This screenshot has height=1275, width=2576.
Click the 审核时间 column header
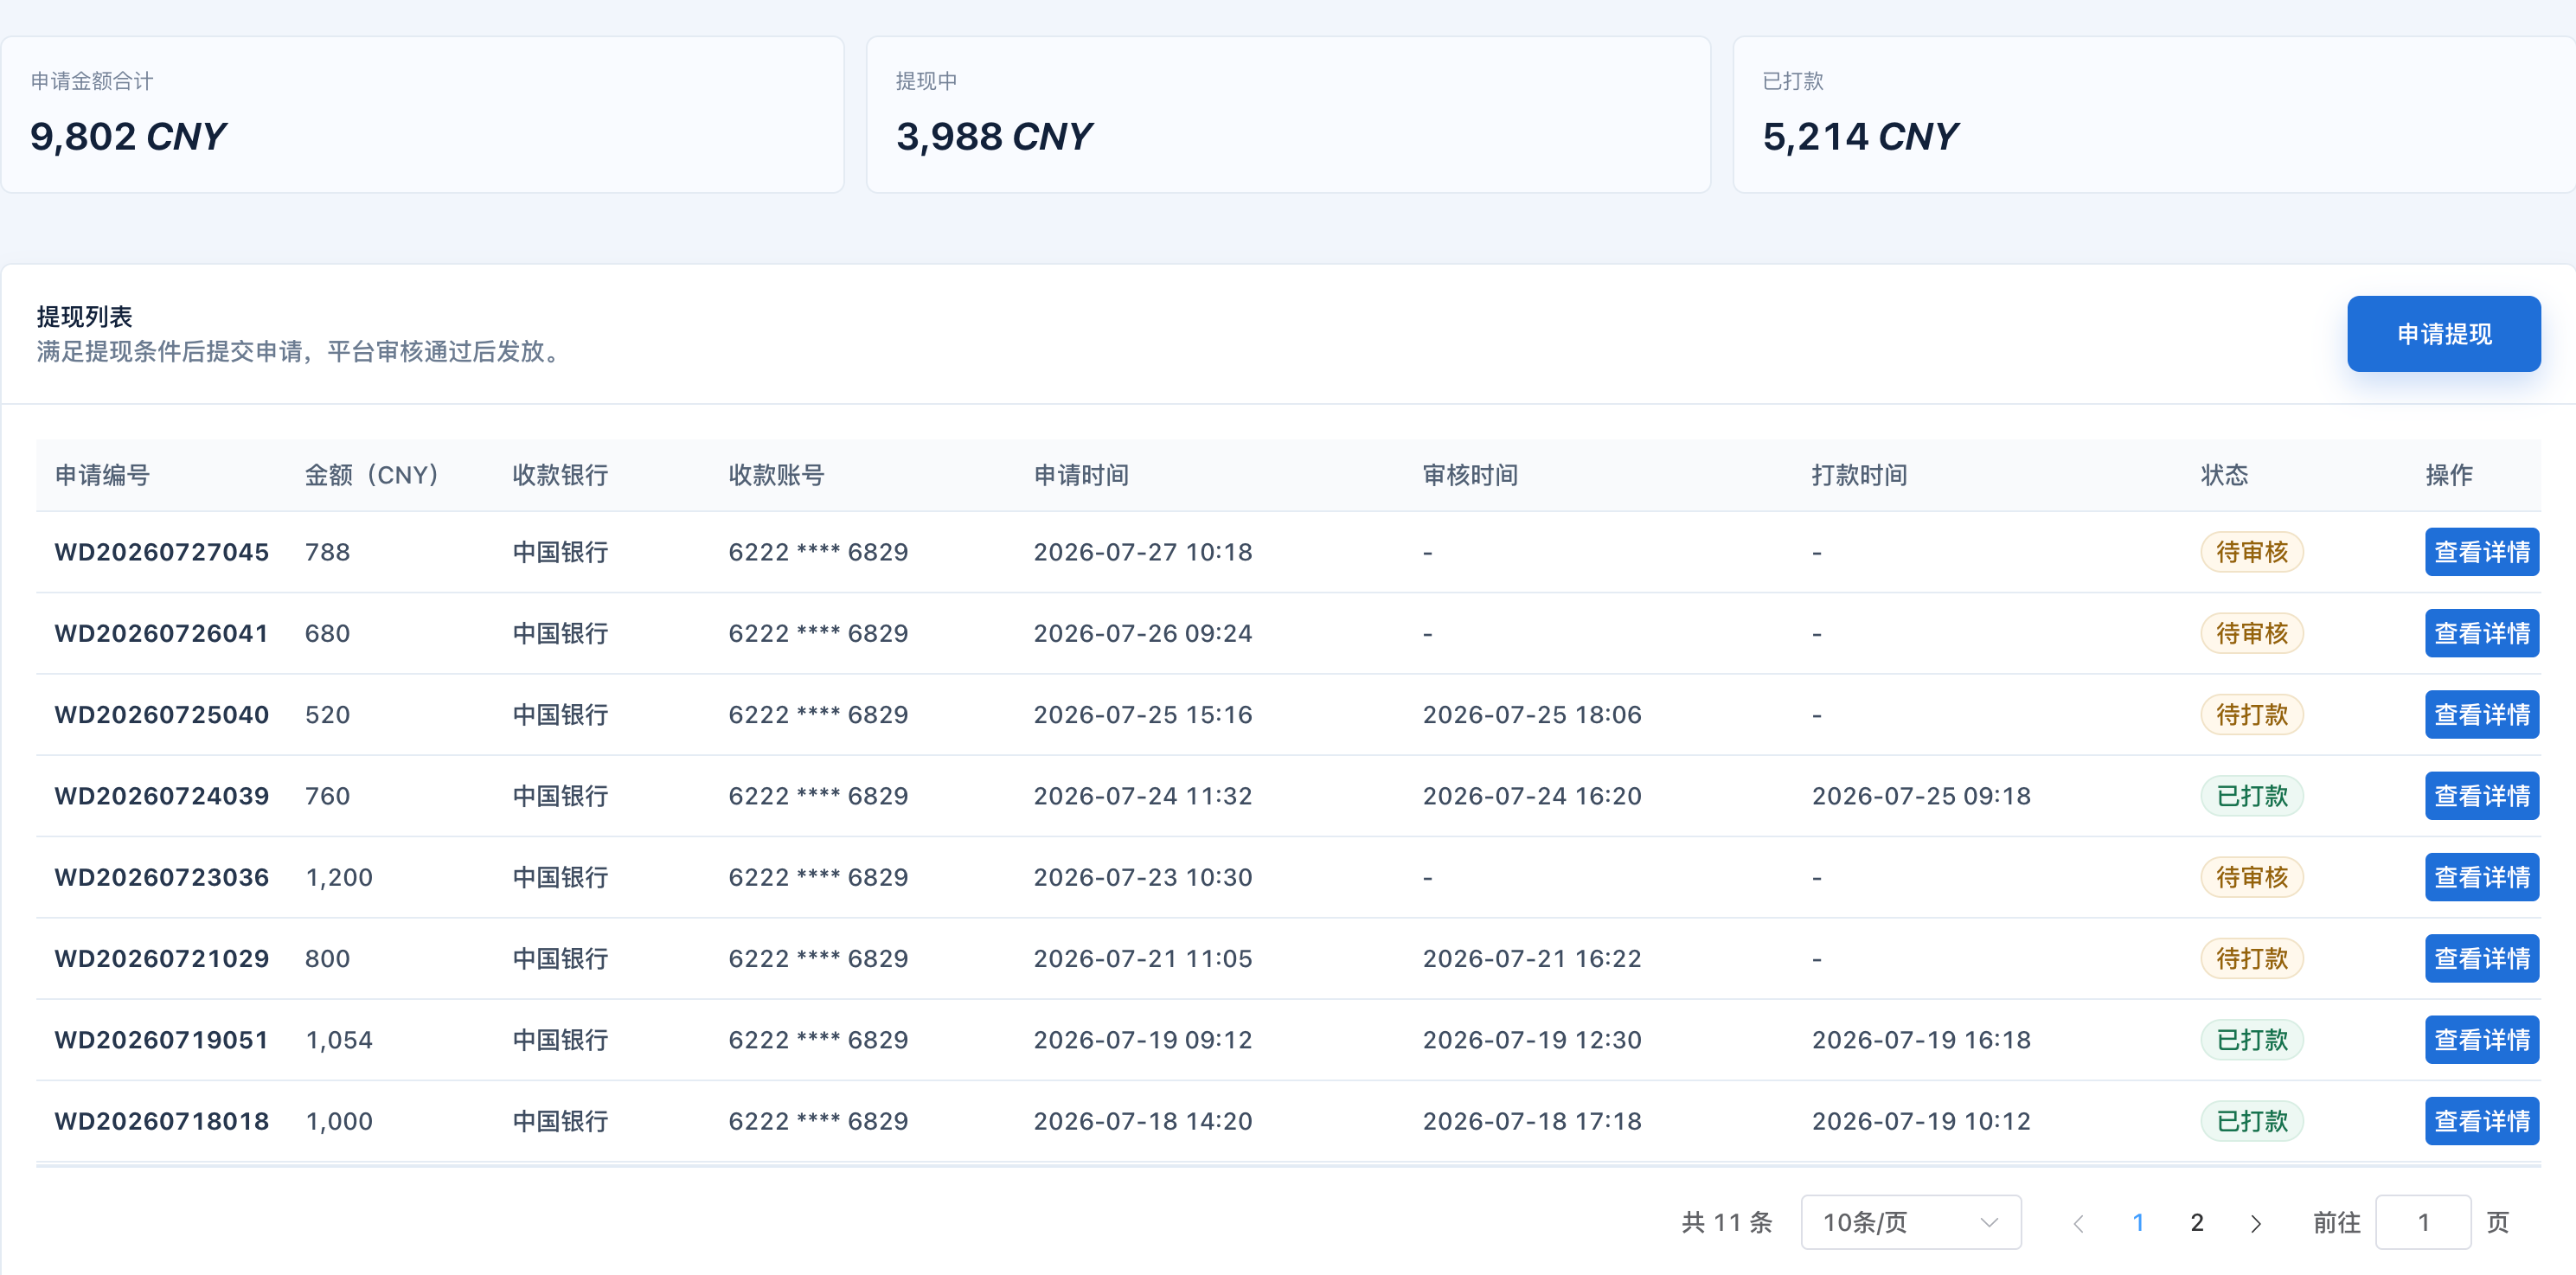point(1470,475)
